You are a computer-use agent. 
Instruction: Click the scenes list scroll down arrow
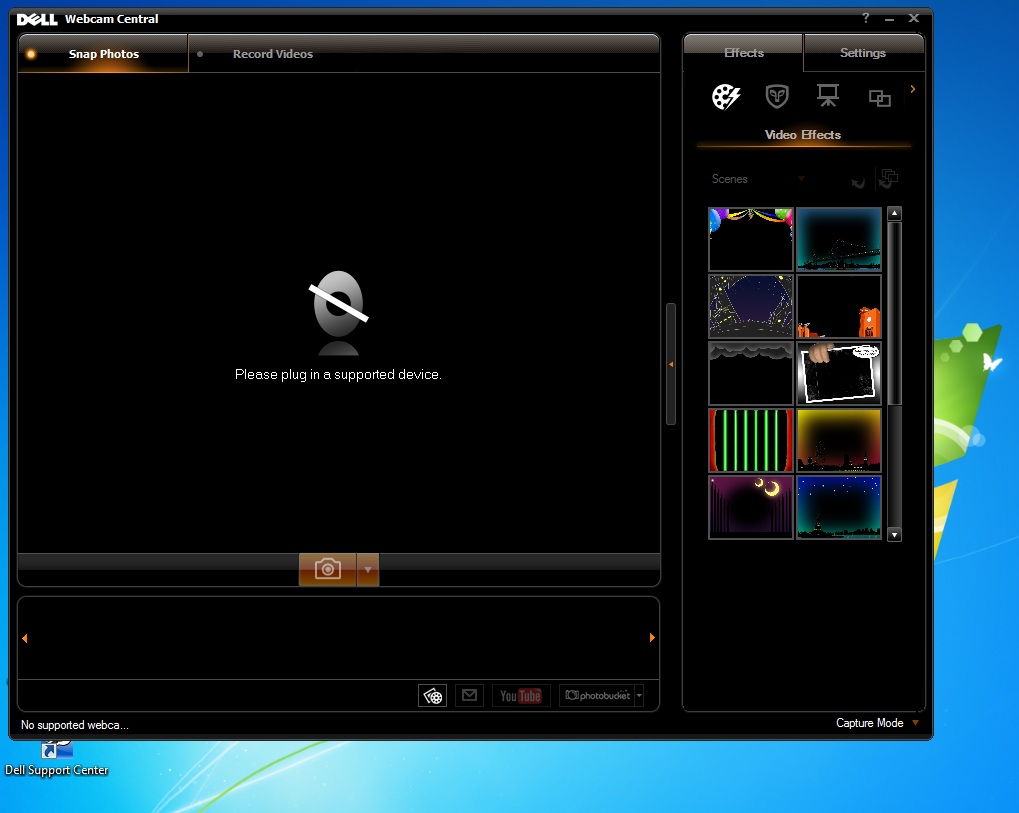pos(894,535)
